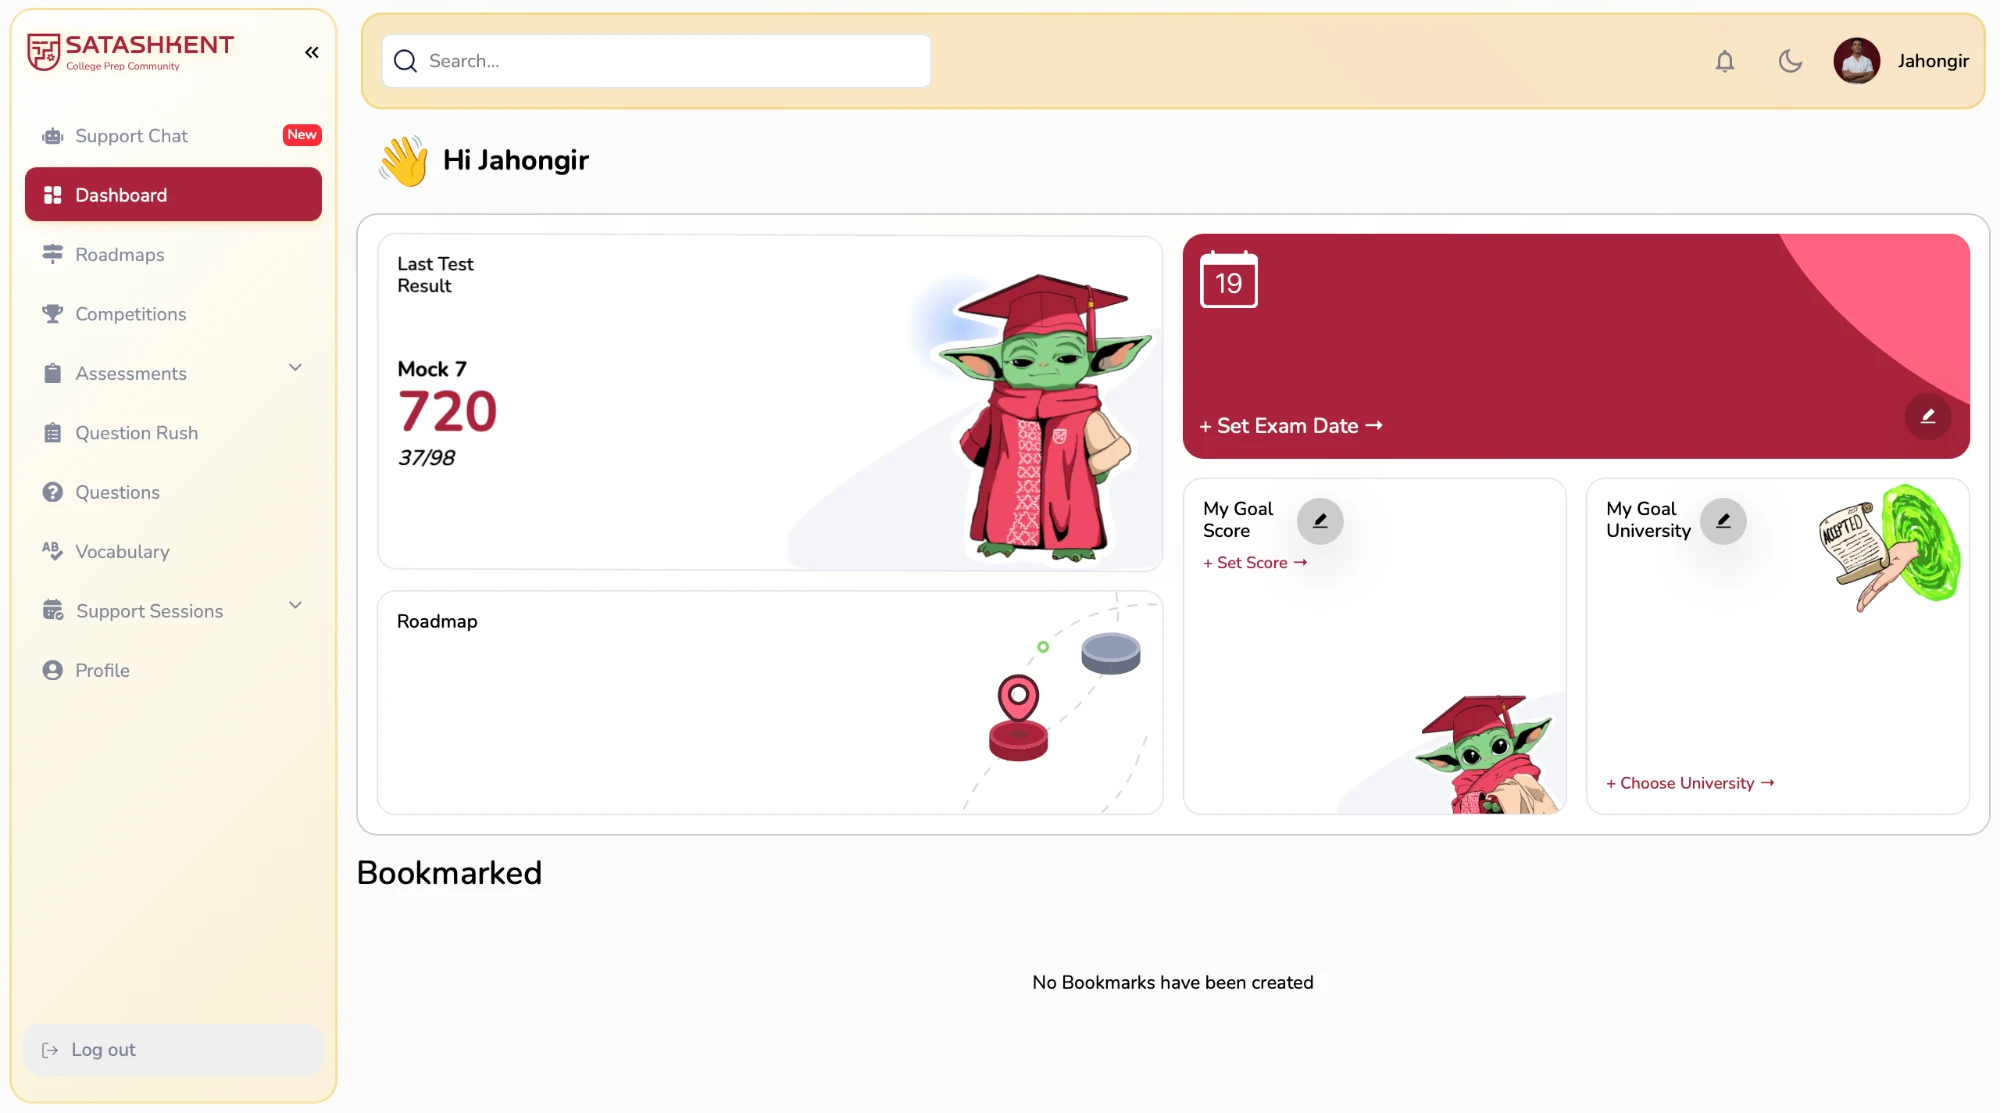Open Last Test Result card
The height and width of the screenshot is (1113, 2000).
pyautogui.click(x=770, y=403)
